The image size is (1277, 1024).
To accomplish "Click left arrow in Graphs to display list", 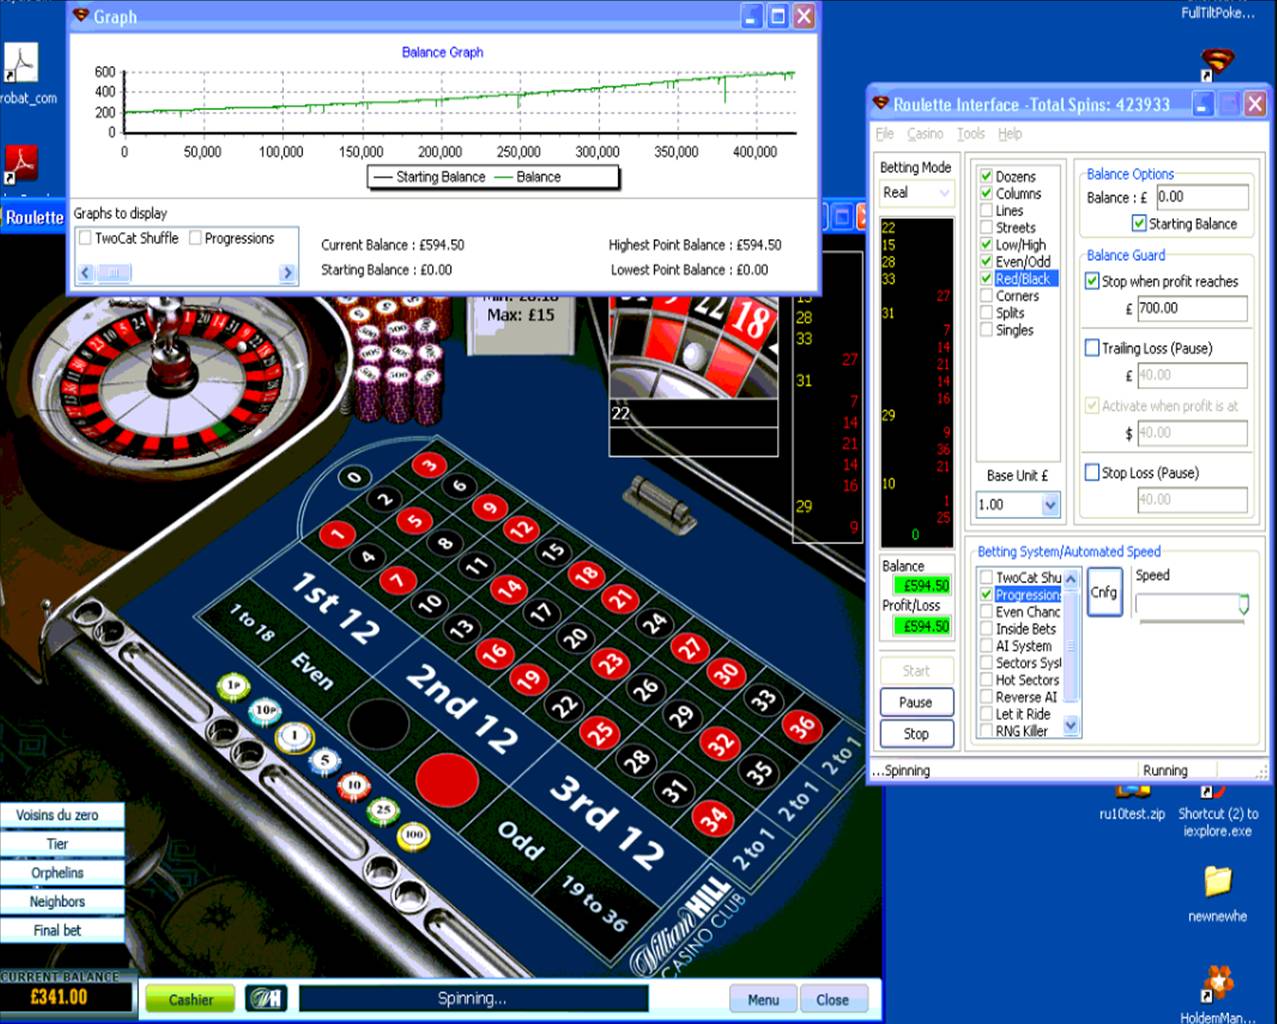I will coord(85,272).
